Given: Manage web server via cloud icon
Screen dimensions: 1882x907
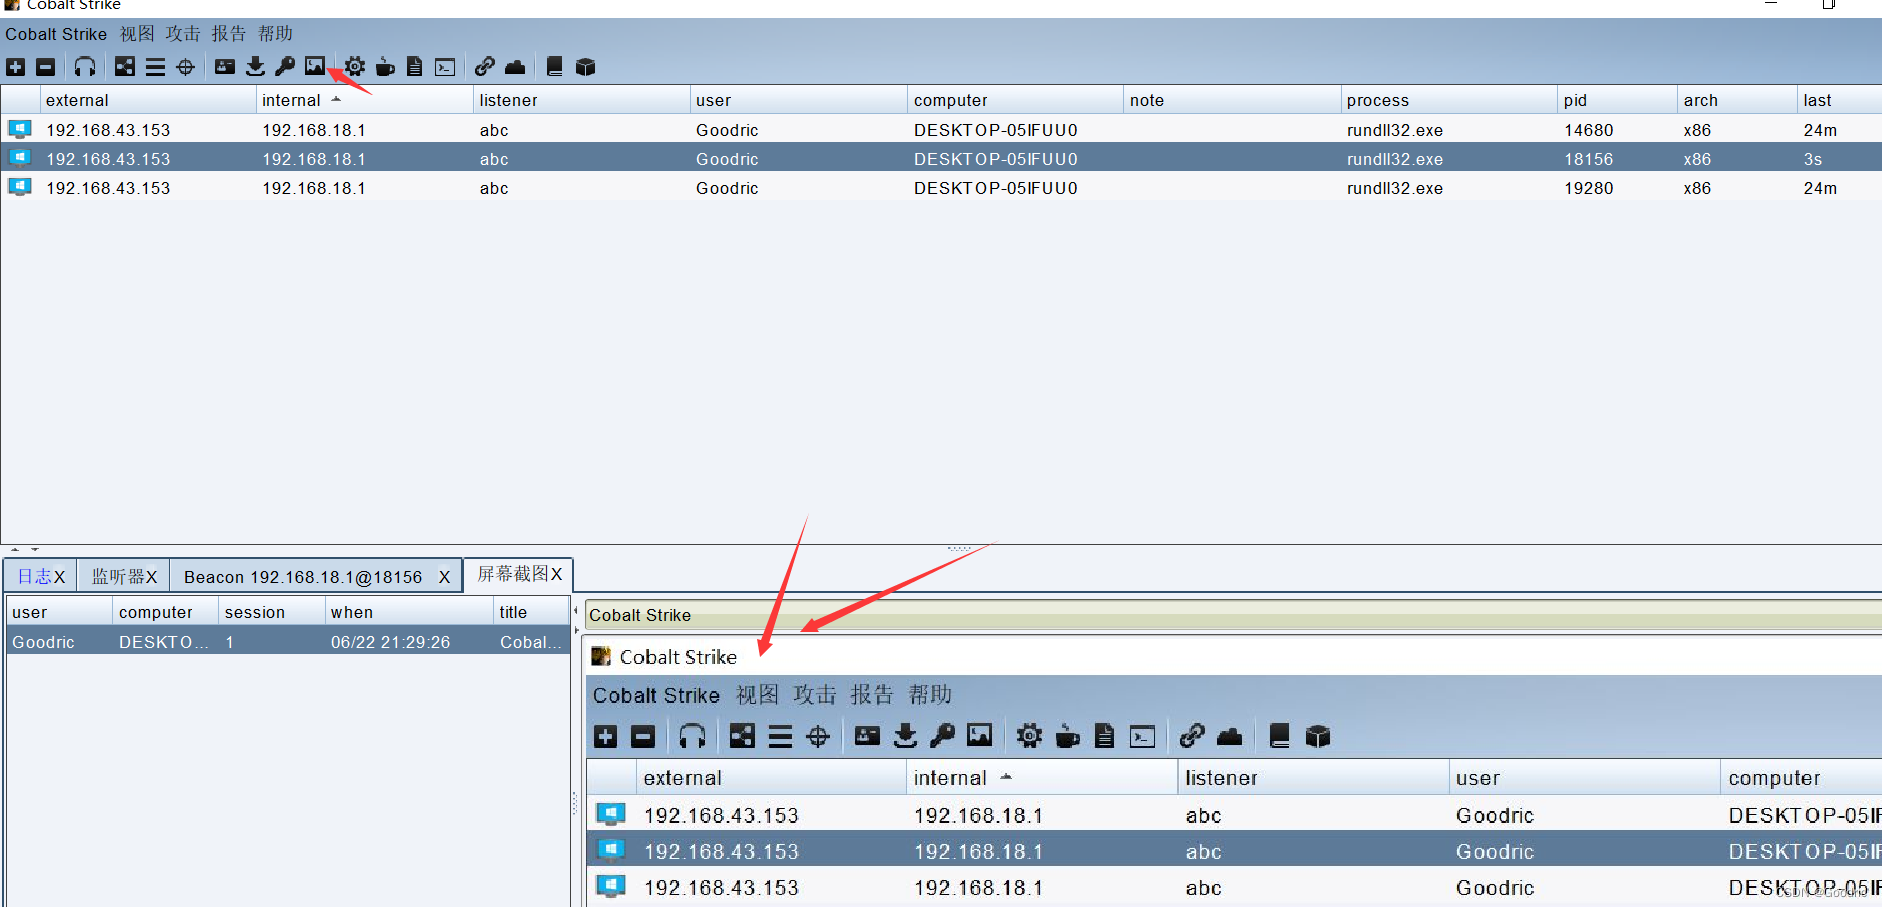Looking at the screenshot, I should coord(515,67).
